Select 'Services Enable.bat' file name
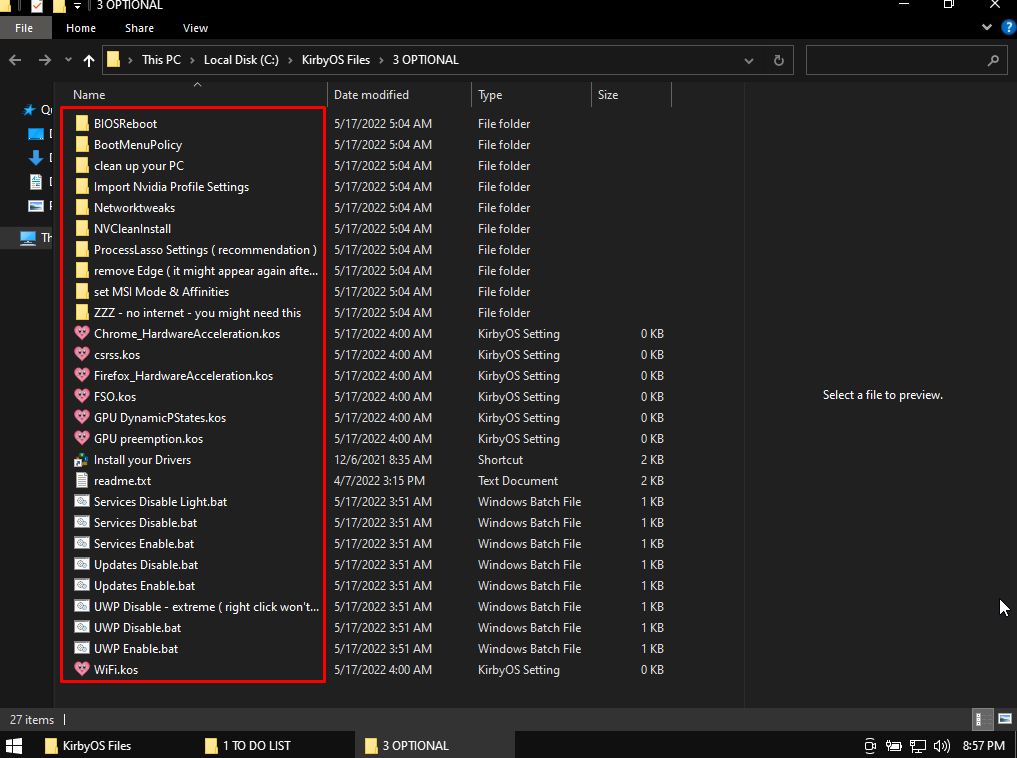This screenshot has height=758, width=1017. pyautogui.click(x=144, y=543)
